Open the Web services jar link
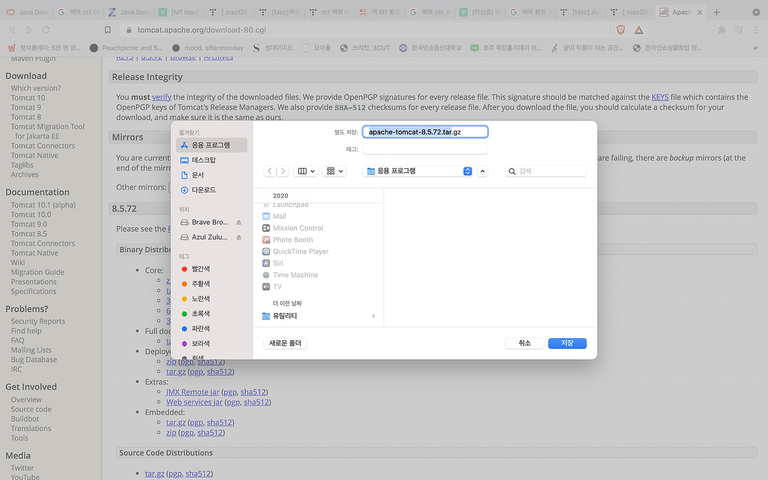This screenshot has width=768, height=480. (x=194, y=402)
